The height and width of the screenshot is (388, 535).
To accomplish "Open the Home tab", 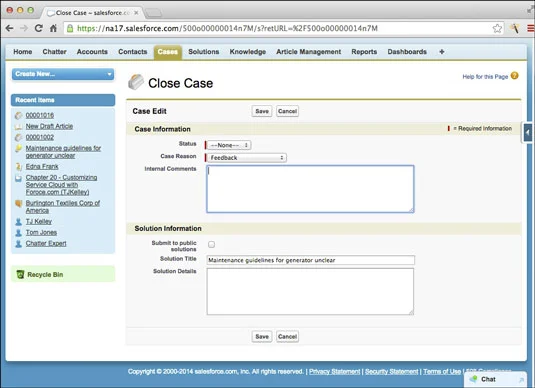I will (x=23, y=52).
